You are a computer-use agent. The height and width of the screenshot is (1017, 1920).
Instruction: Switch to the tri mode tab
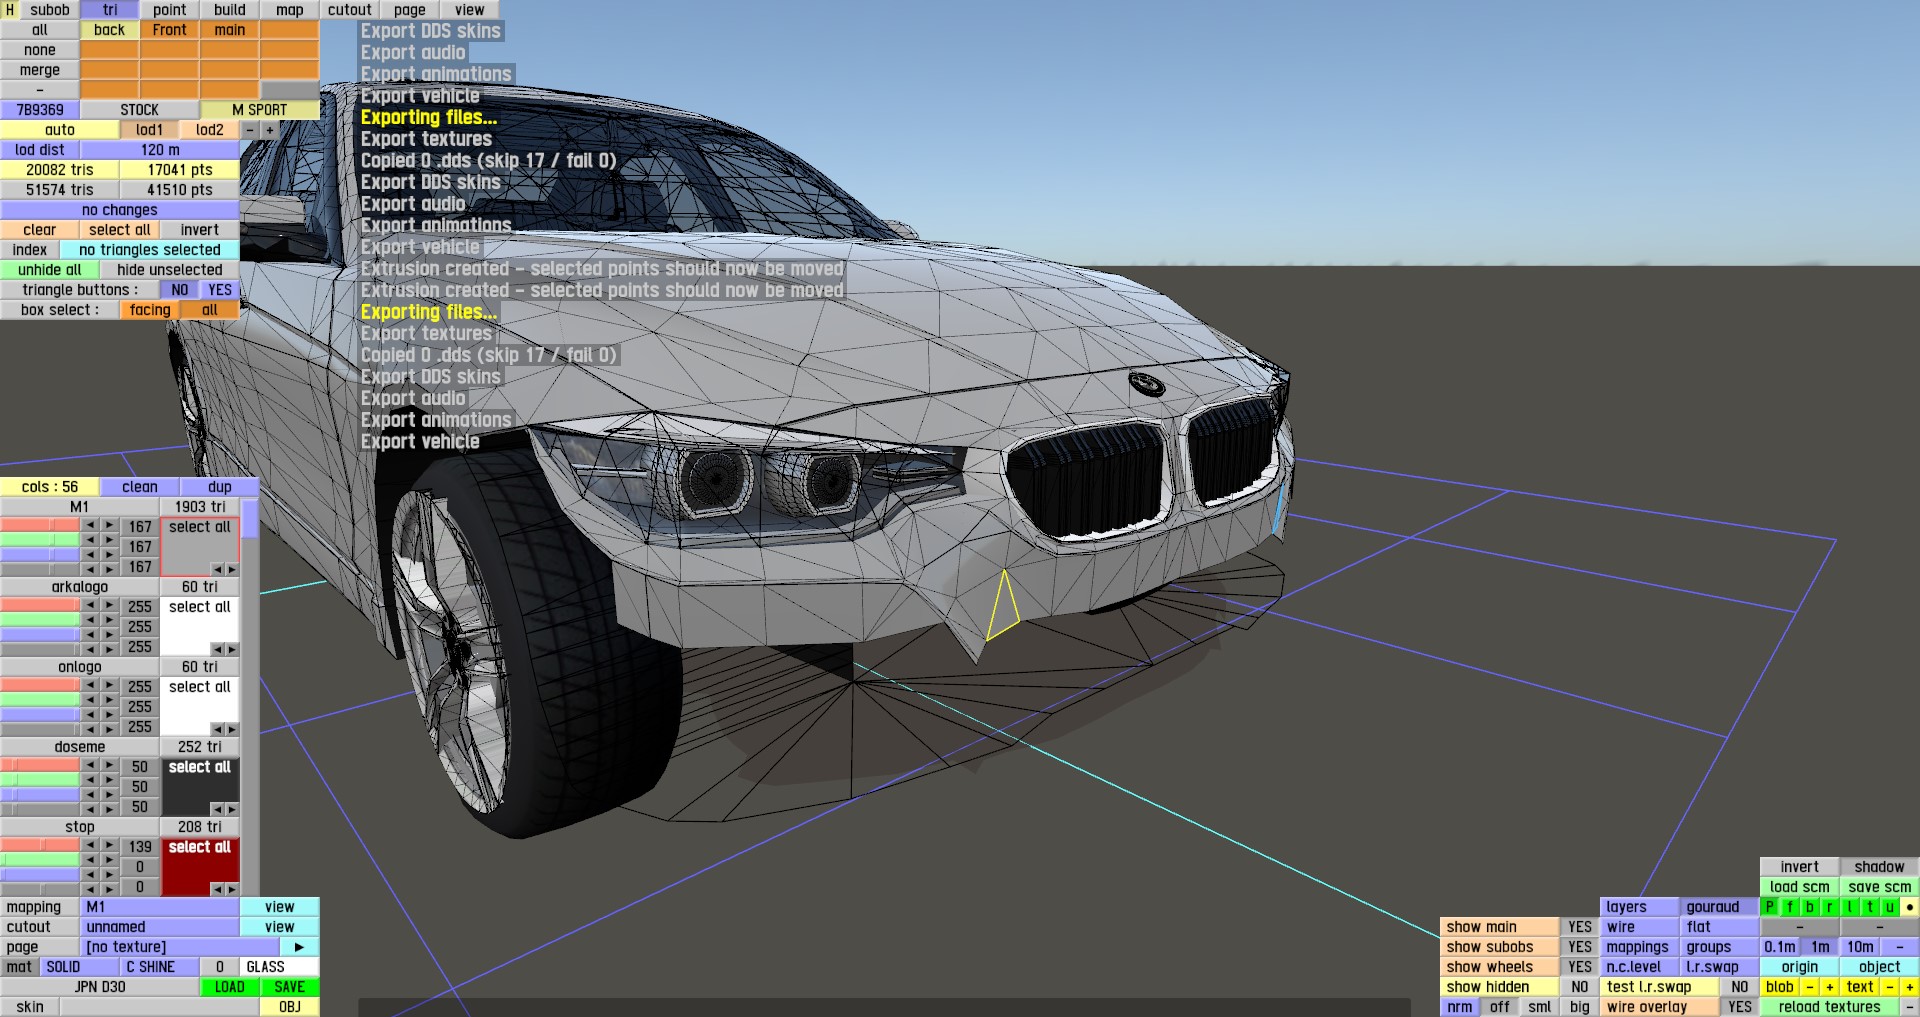(x=110, y=10)
